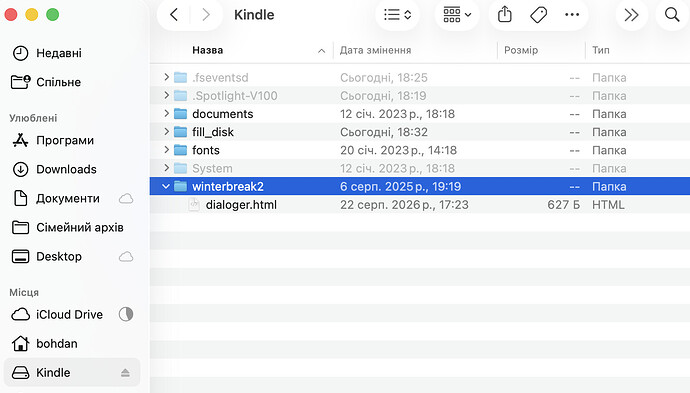Click iCloud status icon next to Desktop
Viewport: 690px width, 393px height.
126,257
